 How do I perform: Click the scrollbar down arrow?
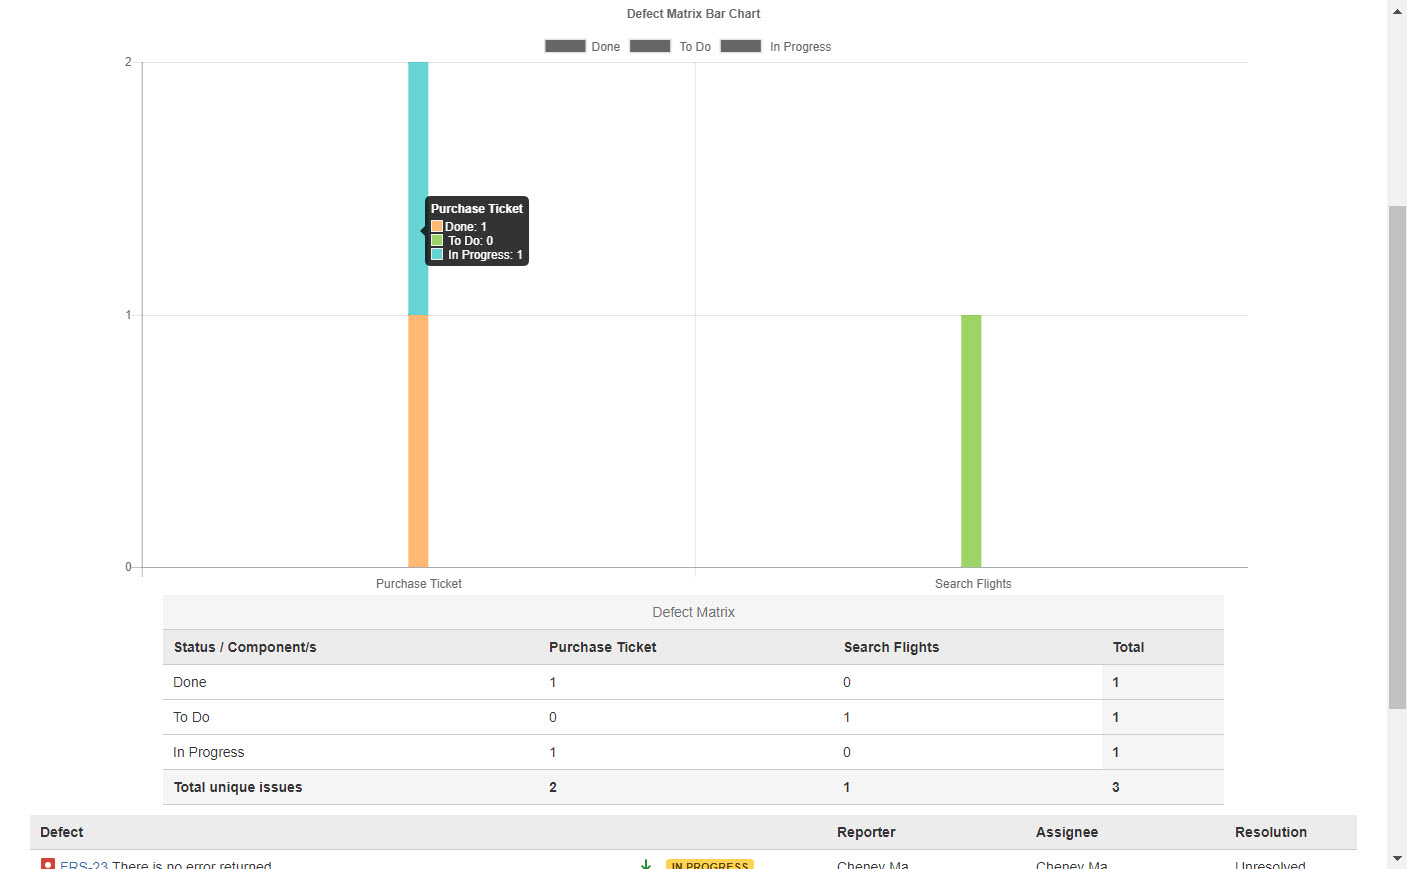pyautogui.click(x=1397, y=858)
